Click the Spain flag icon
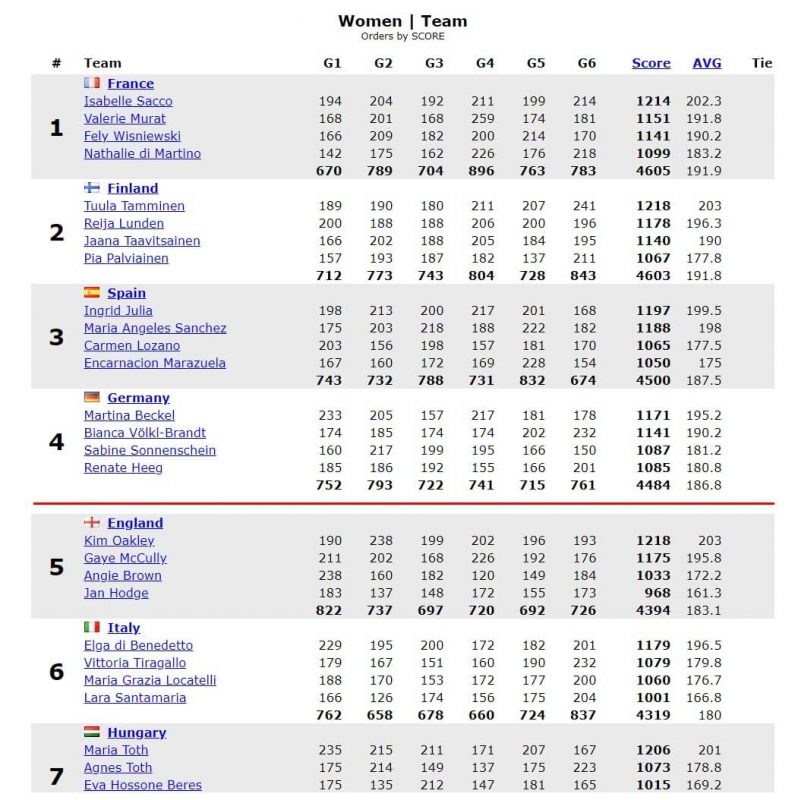 [x=92, y=292]
